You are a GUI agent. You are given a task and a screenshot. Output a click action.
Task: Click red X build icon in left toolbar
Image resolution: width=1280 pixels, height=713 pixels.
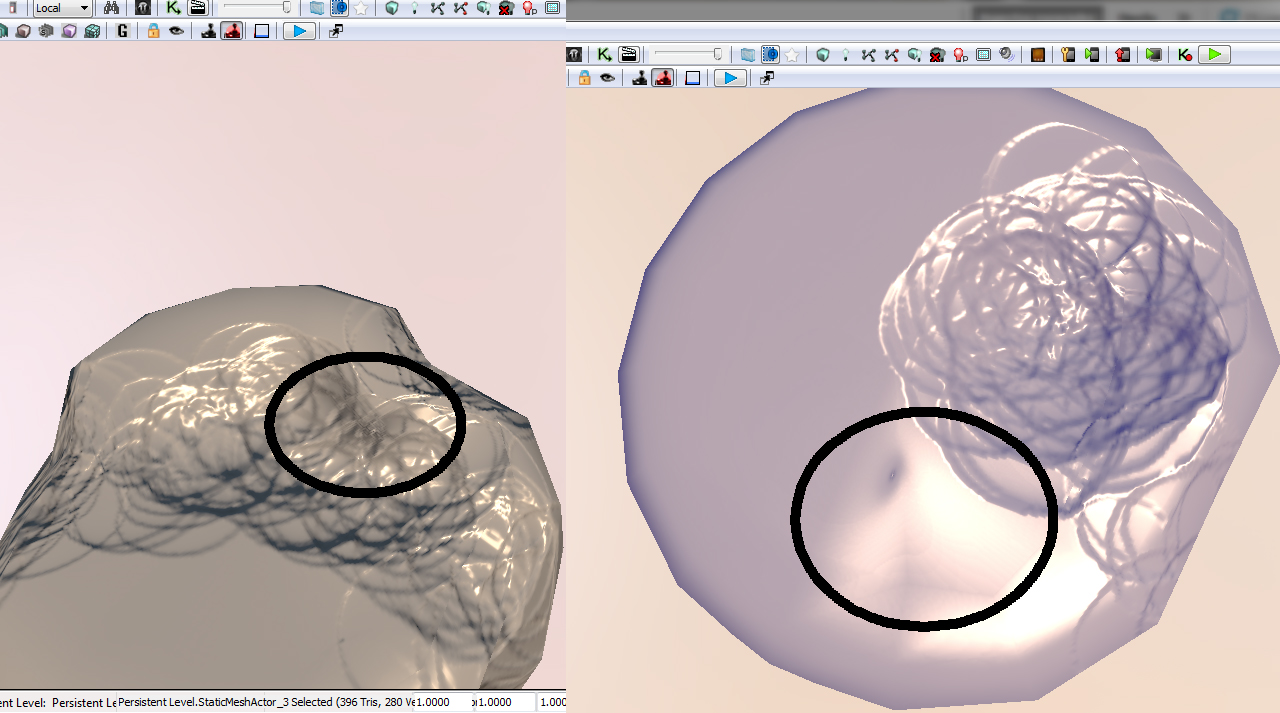click(x=505, y=8)
